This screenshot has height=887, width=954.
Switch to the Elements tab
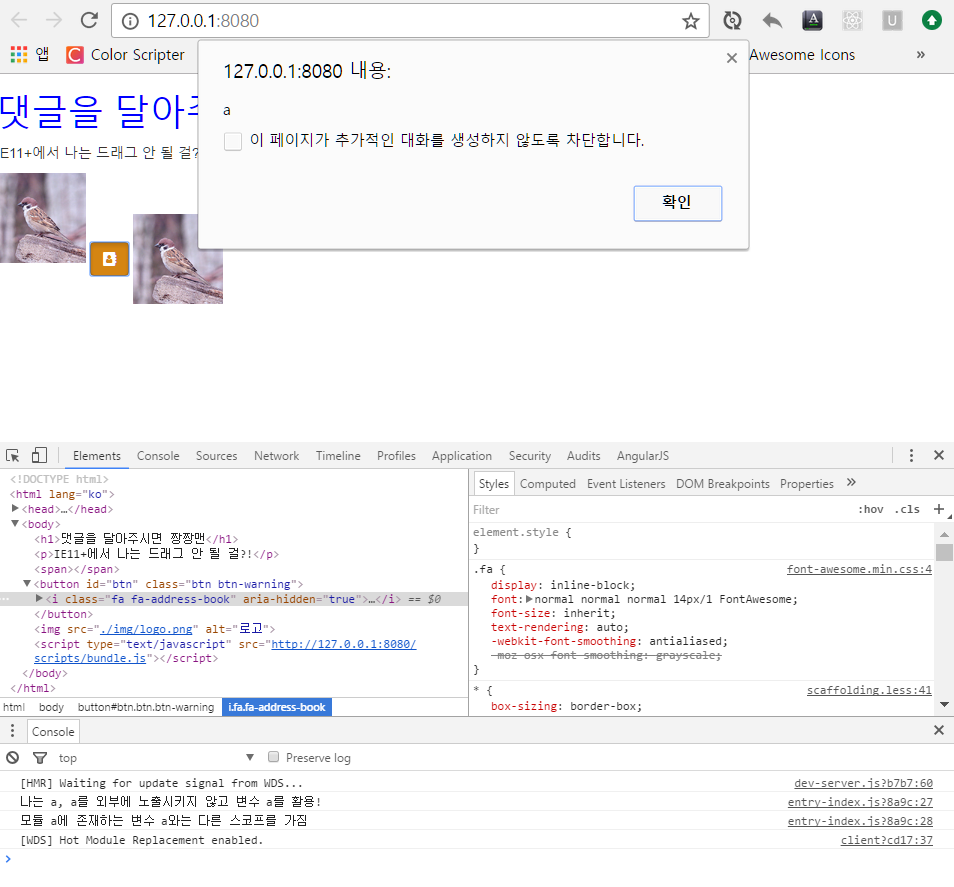coord(97,456)
